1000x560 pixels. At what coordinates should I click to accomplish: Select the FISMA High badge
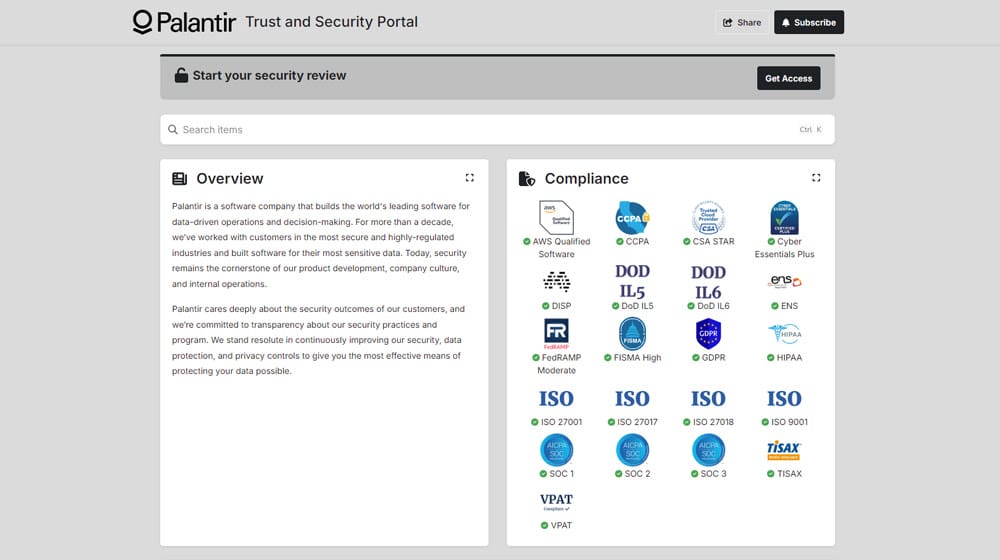point(632,334)
